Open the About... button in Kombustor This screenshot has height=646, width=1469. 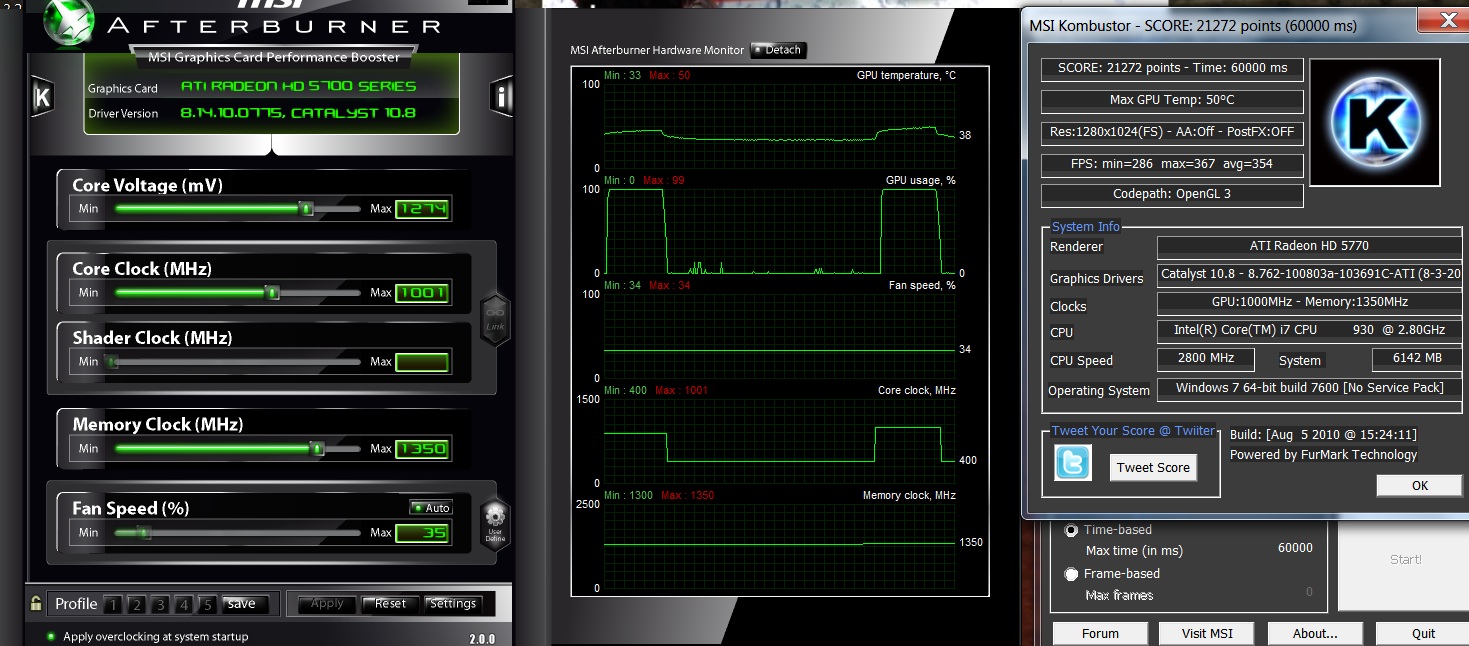pos(1315,633)
